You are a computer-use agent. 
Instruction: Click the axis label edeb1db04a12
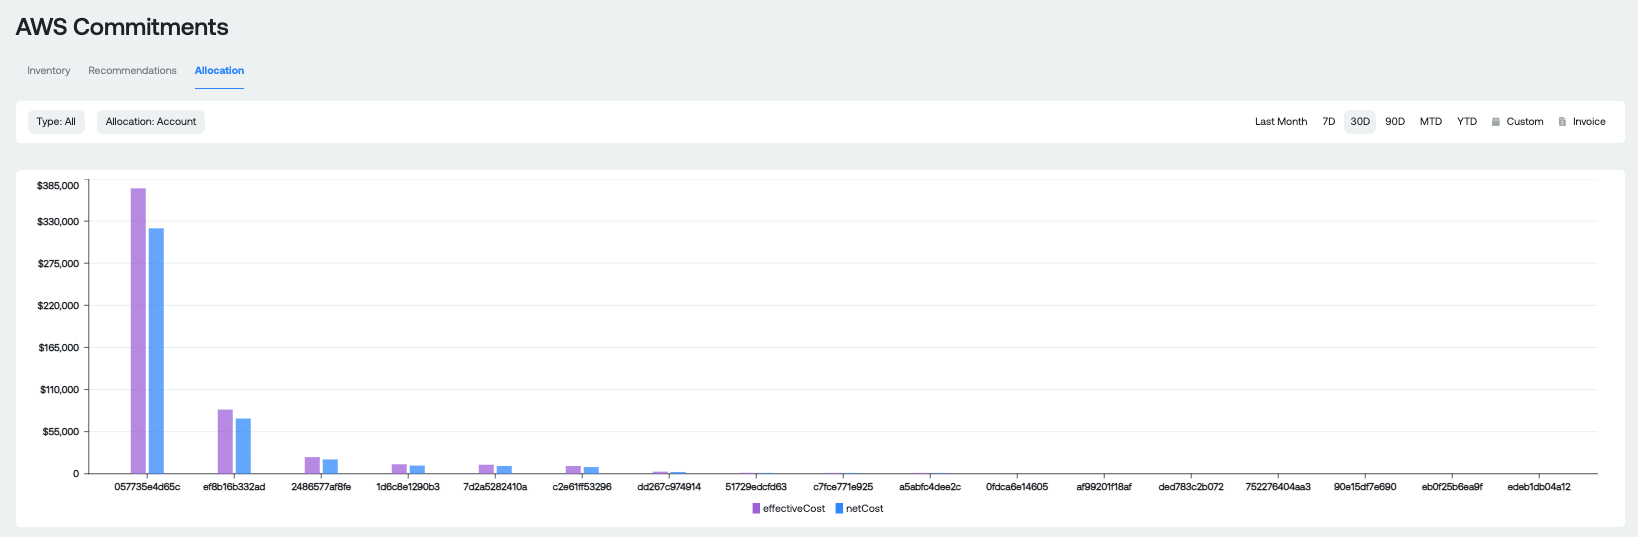coord(1539,487)
